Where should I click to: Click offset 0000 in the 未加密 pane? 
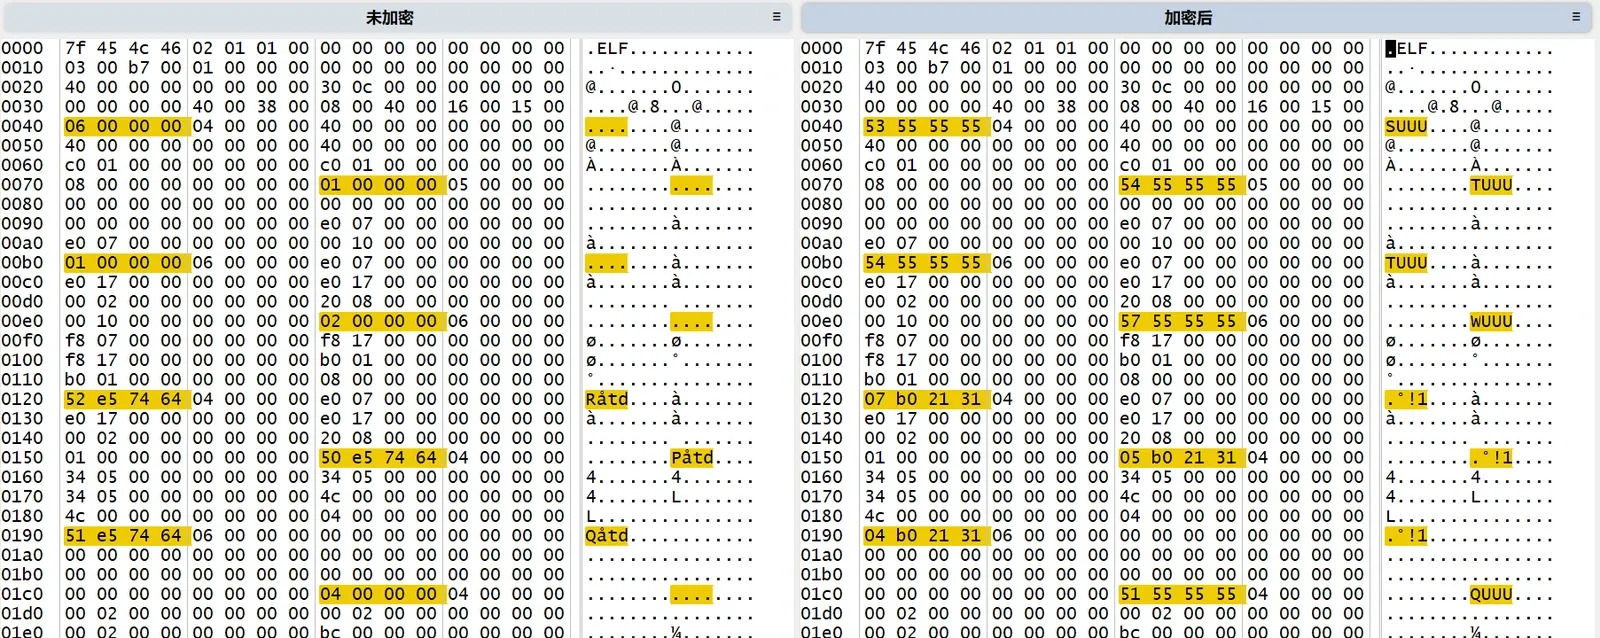pos(22,48)
